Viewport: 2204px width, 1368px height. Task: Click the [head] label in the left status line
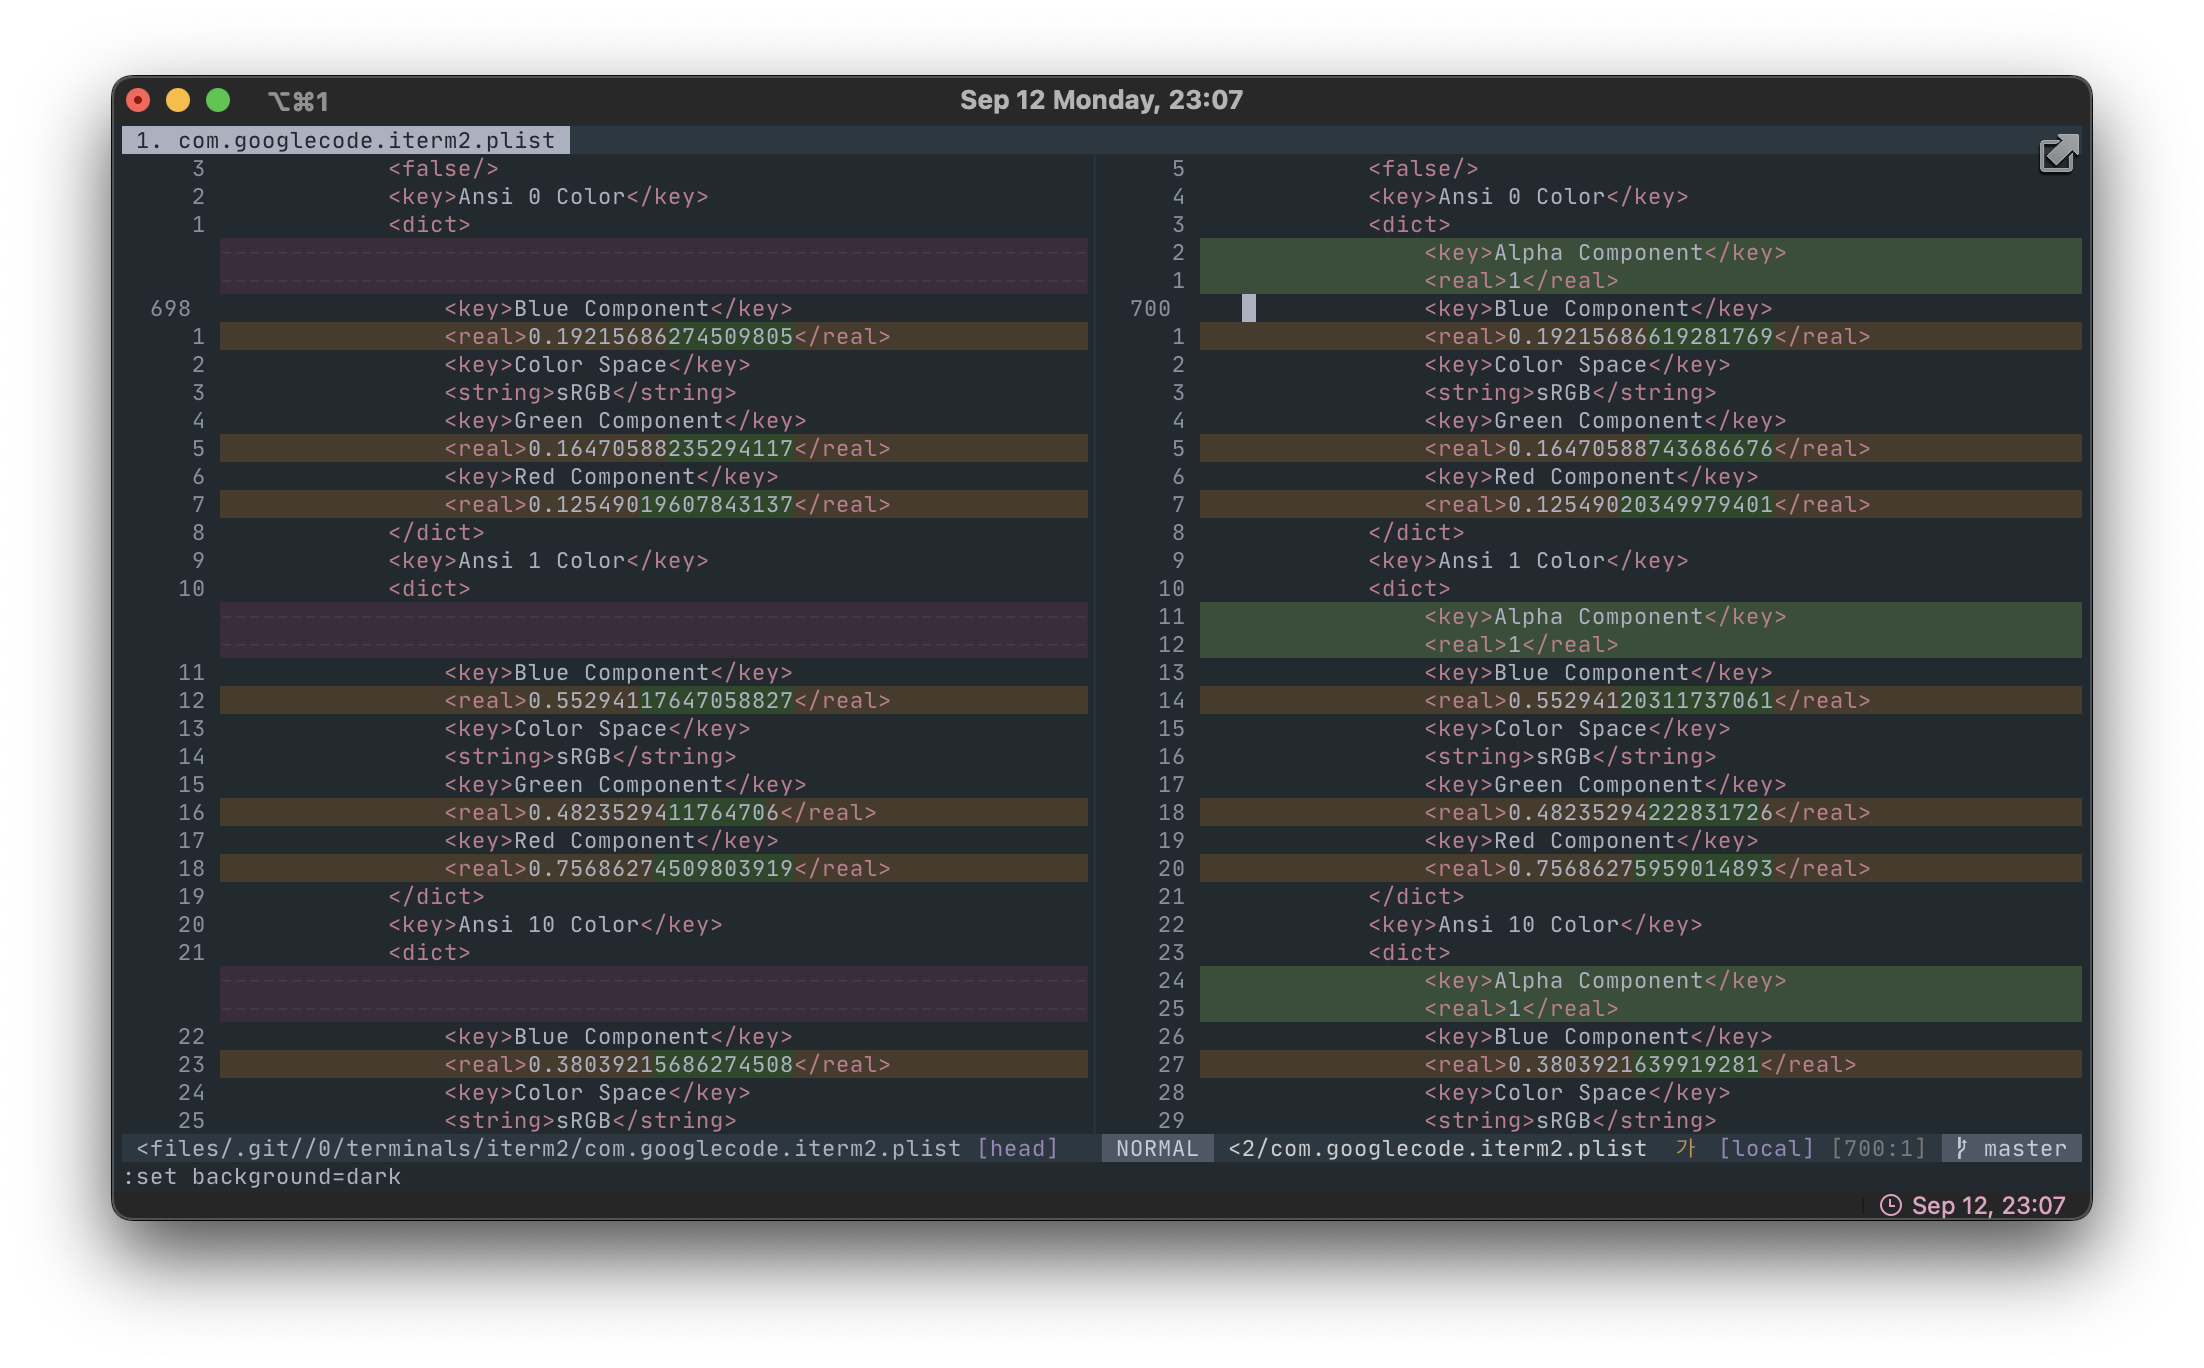[1017, 1148]
